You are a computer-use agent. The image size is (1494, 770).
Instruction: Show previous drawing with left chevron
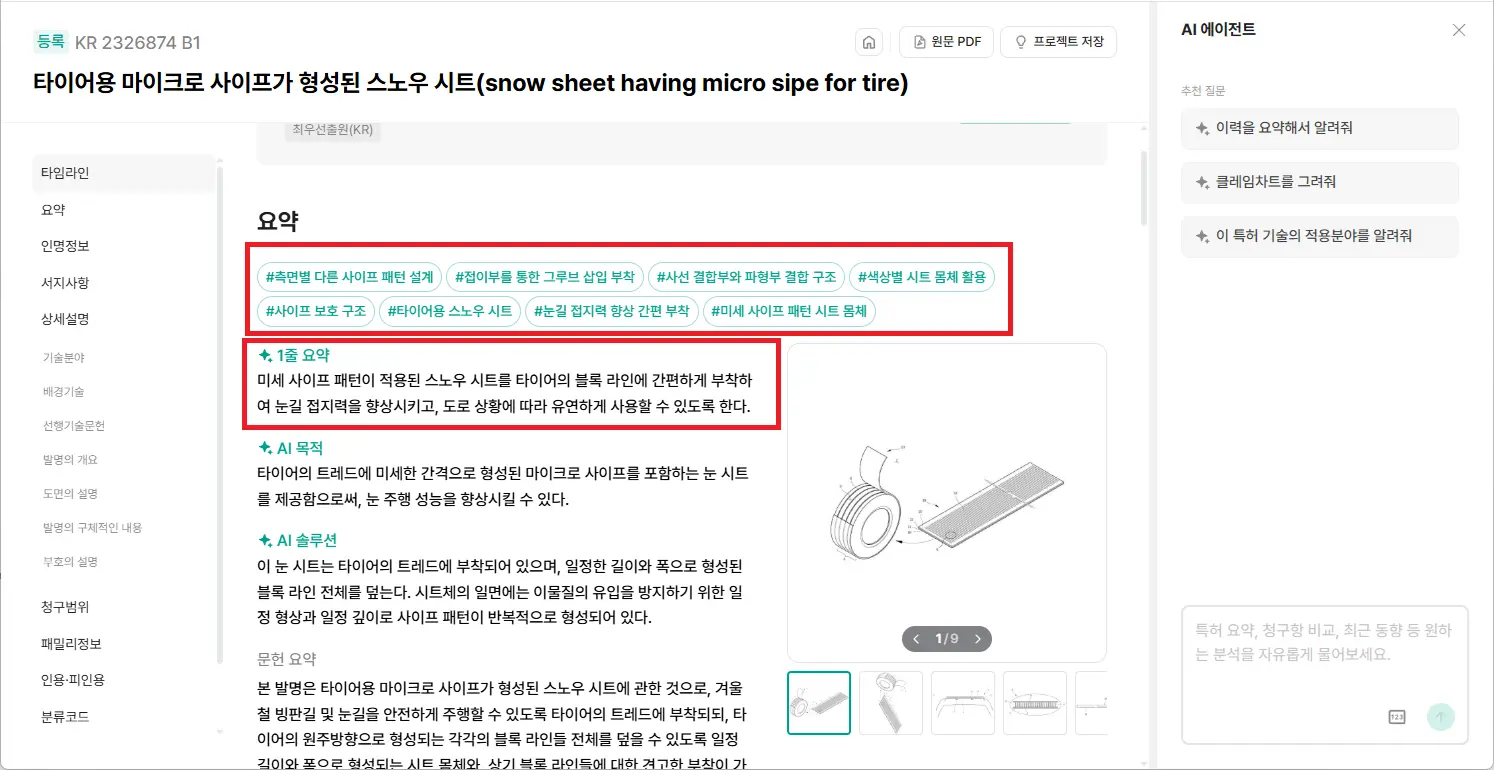[x=916, y=638]
